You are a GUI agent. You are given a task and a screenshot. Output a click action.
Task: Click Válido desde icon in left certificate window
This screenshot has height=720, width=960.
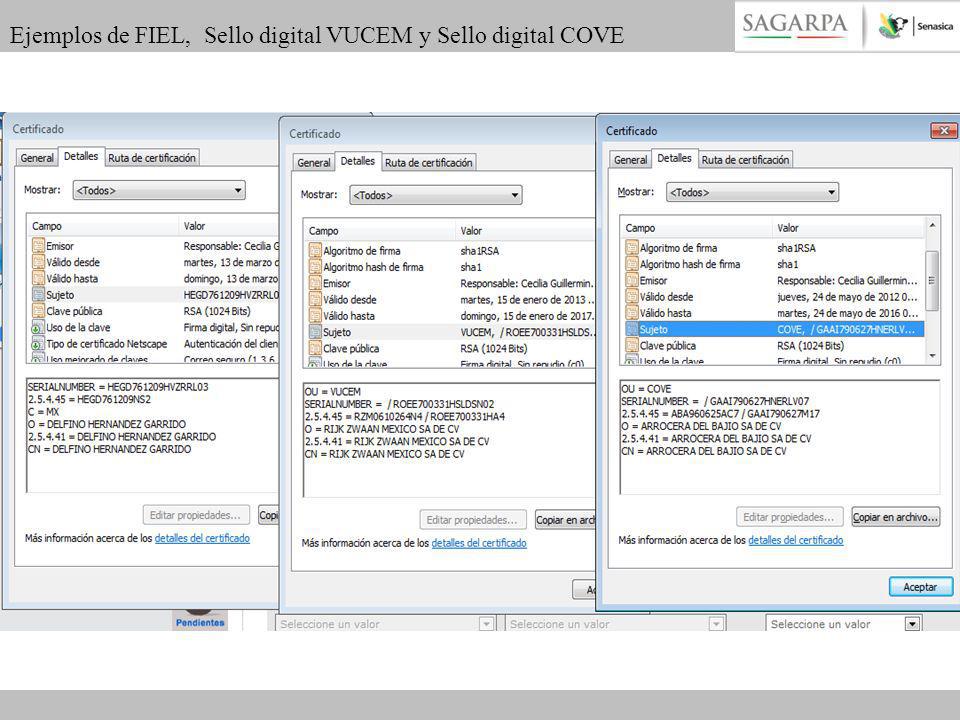[x=39, y=262]
